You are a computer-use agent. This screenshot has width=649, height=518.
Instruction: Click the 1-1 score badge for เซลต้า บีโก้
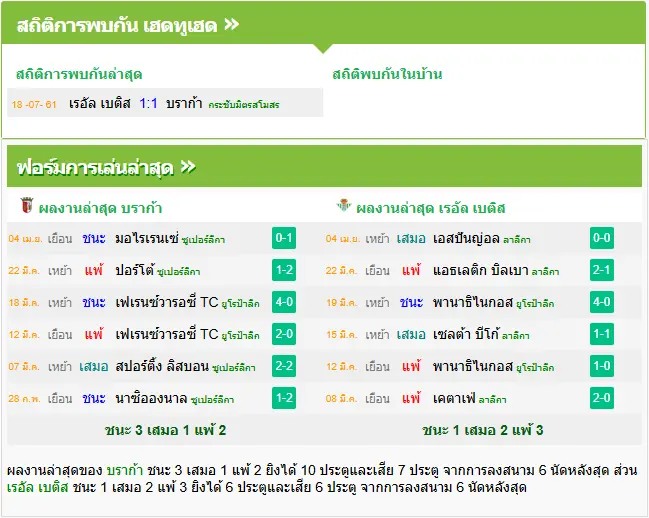tap(601, 334)
